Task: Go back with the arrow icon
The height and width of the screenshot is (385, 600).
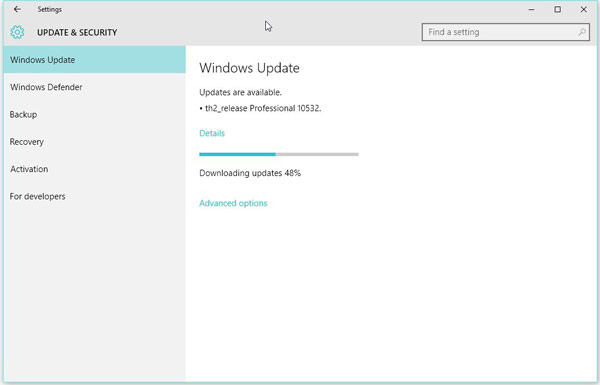Action: coord(17,9)
